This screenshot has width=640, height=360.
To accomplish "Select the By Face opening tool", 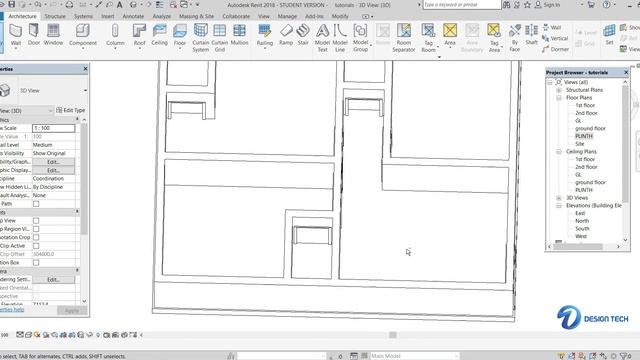I will [x=515, y=38].
